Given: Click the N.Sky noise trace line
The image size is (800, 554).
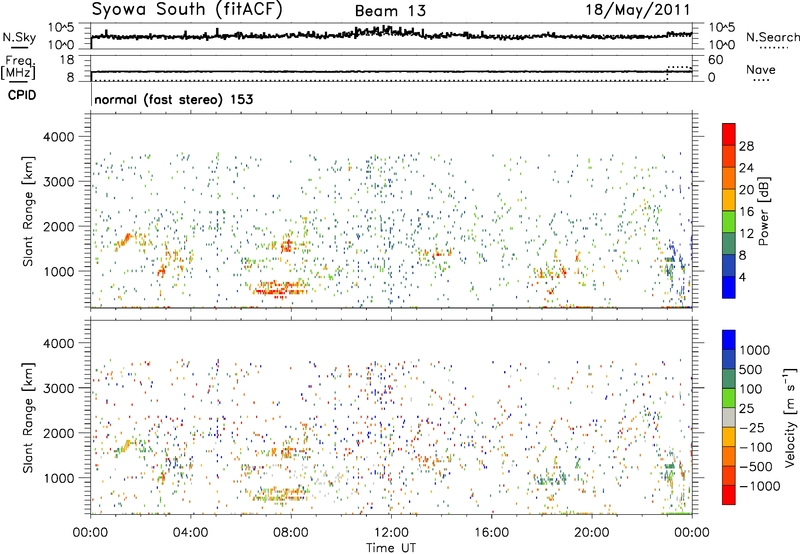Looking at the screenshot, I should click(391, 35).
